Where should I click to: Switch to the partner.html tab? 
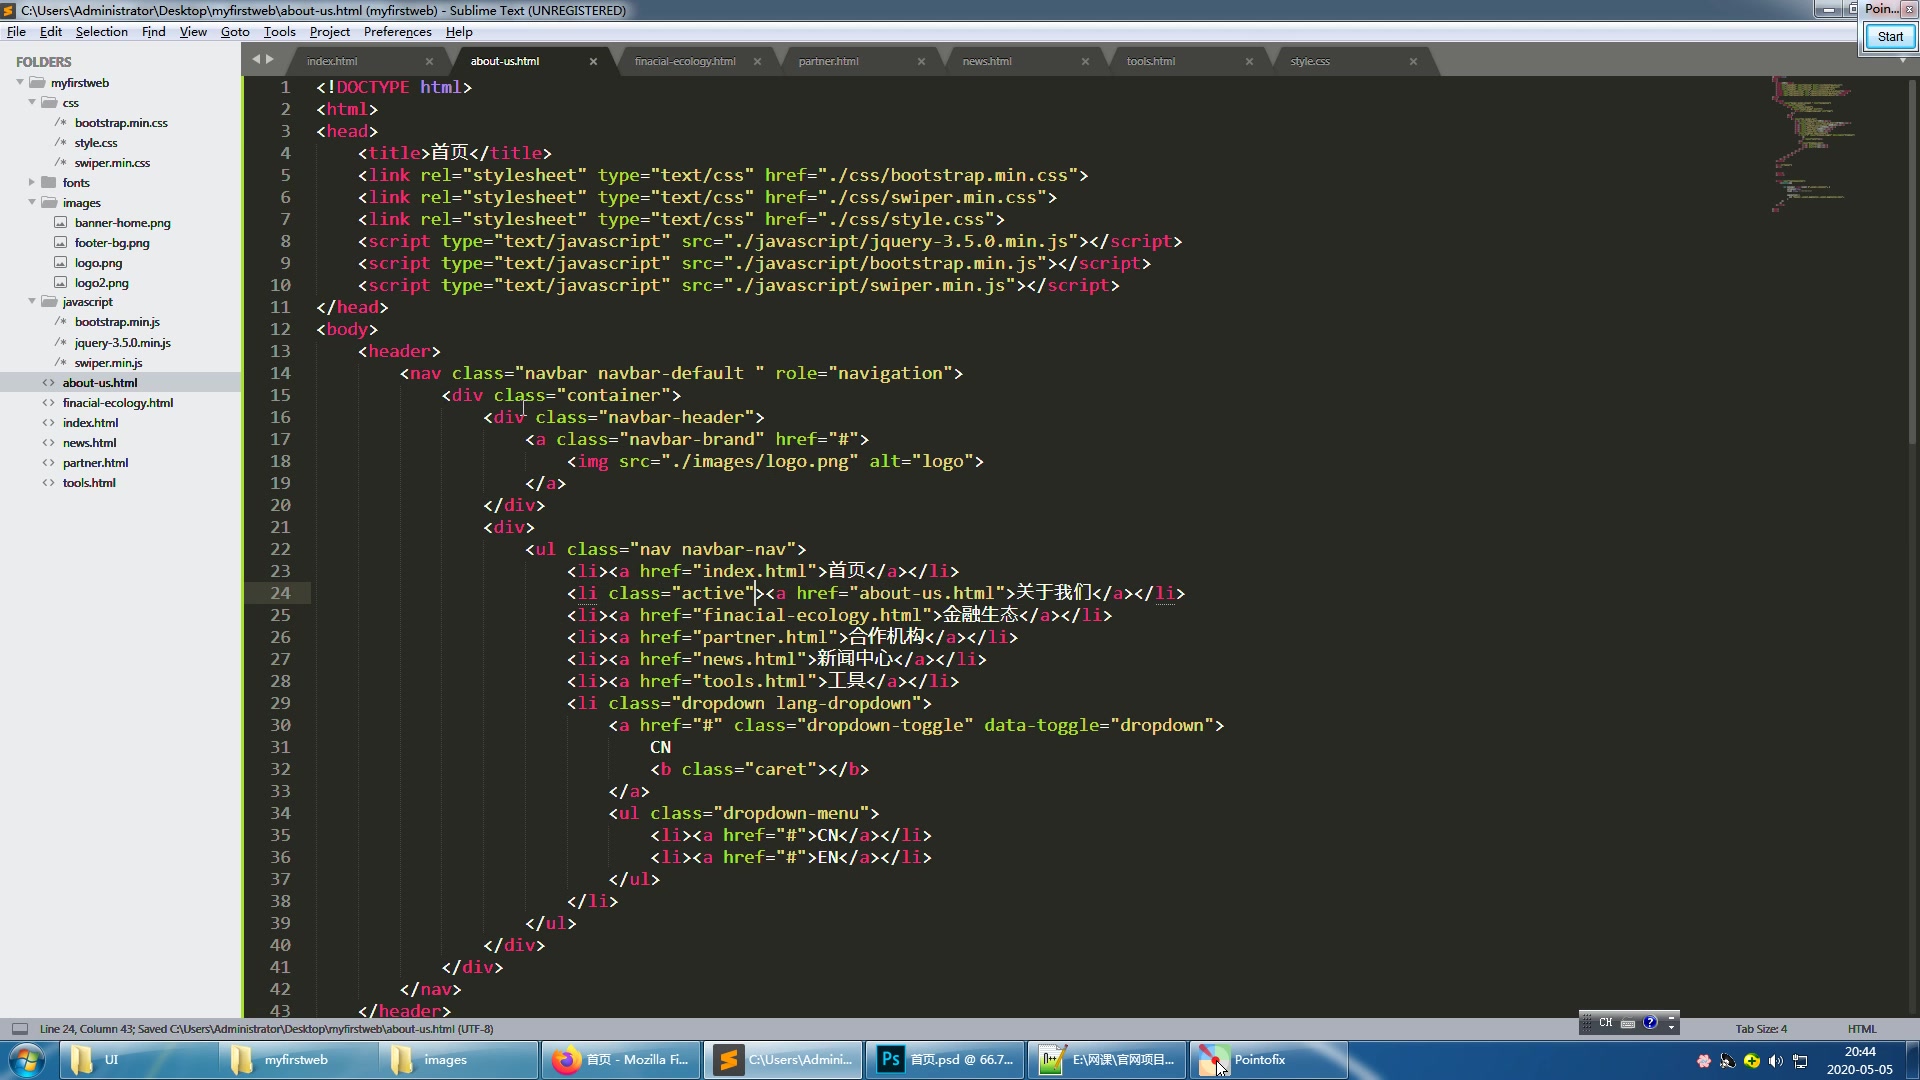tap(828, 61)
